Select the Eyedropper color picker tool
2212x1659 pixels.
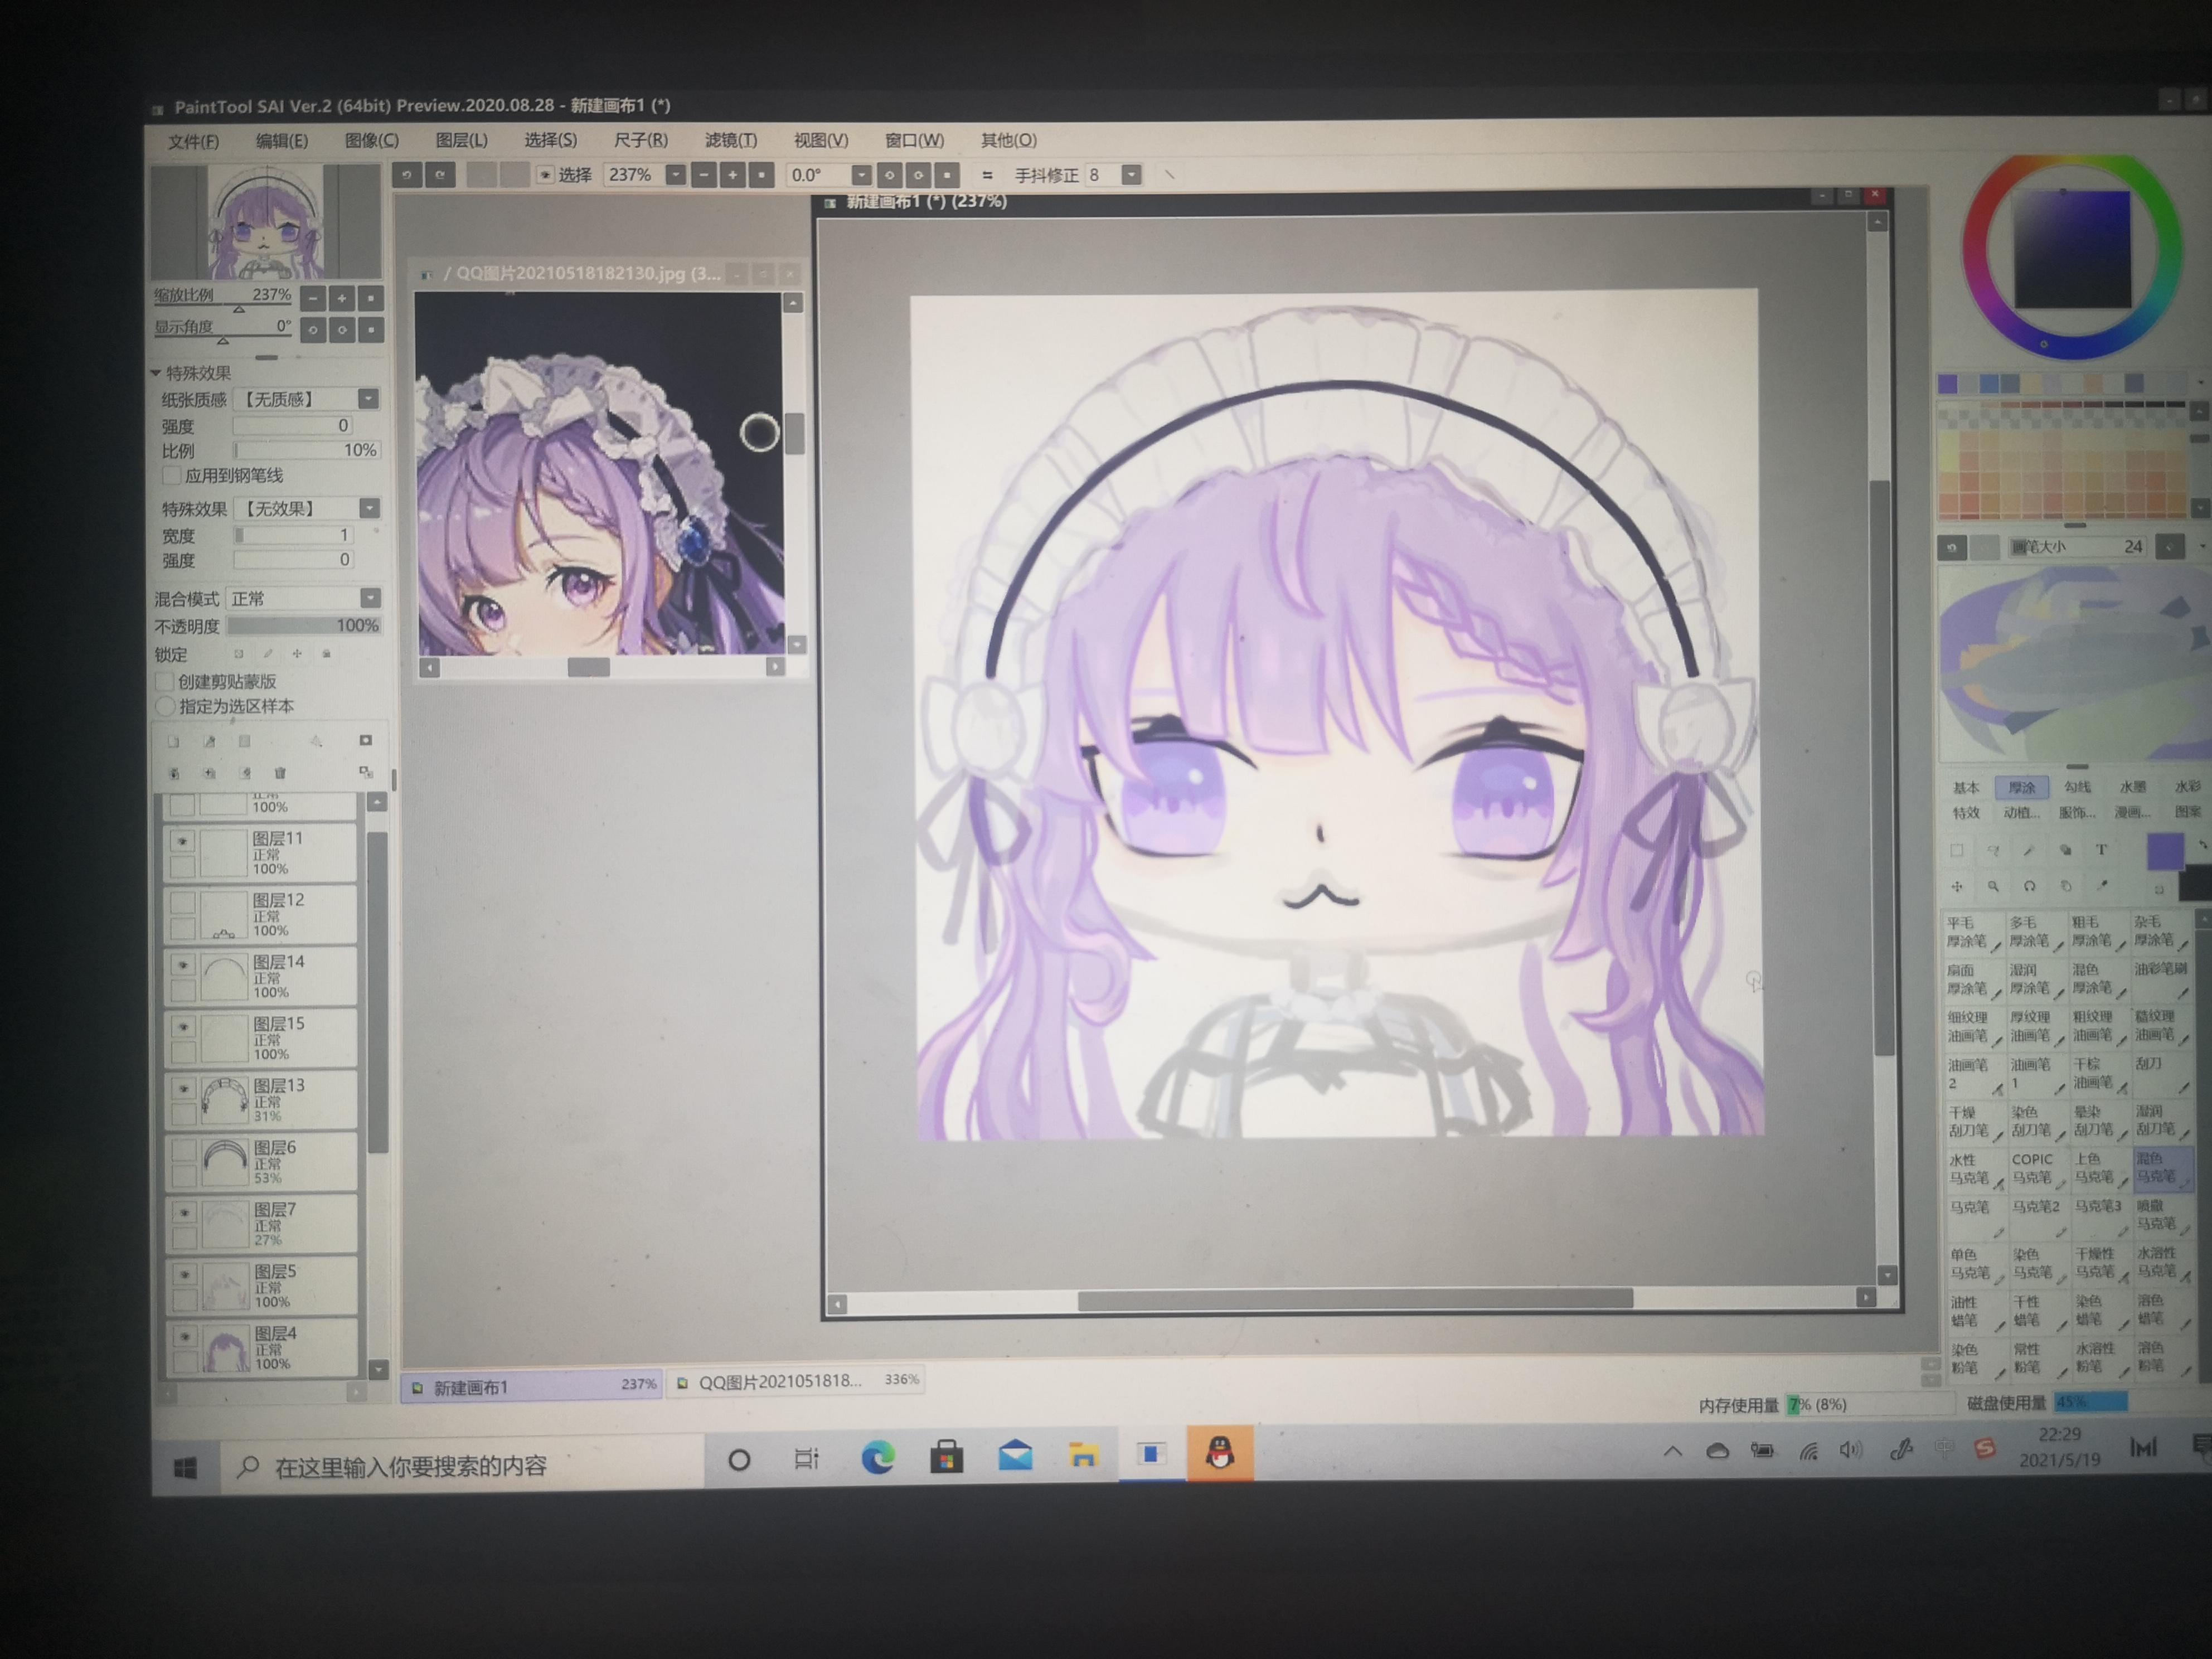(2102, 886)
